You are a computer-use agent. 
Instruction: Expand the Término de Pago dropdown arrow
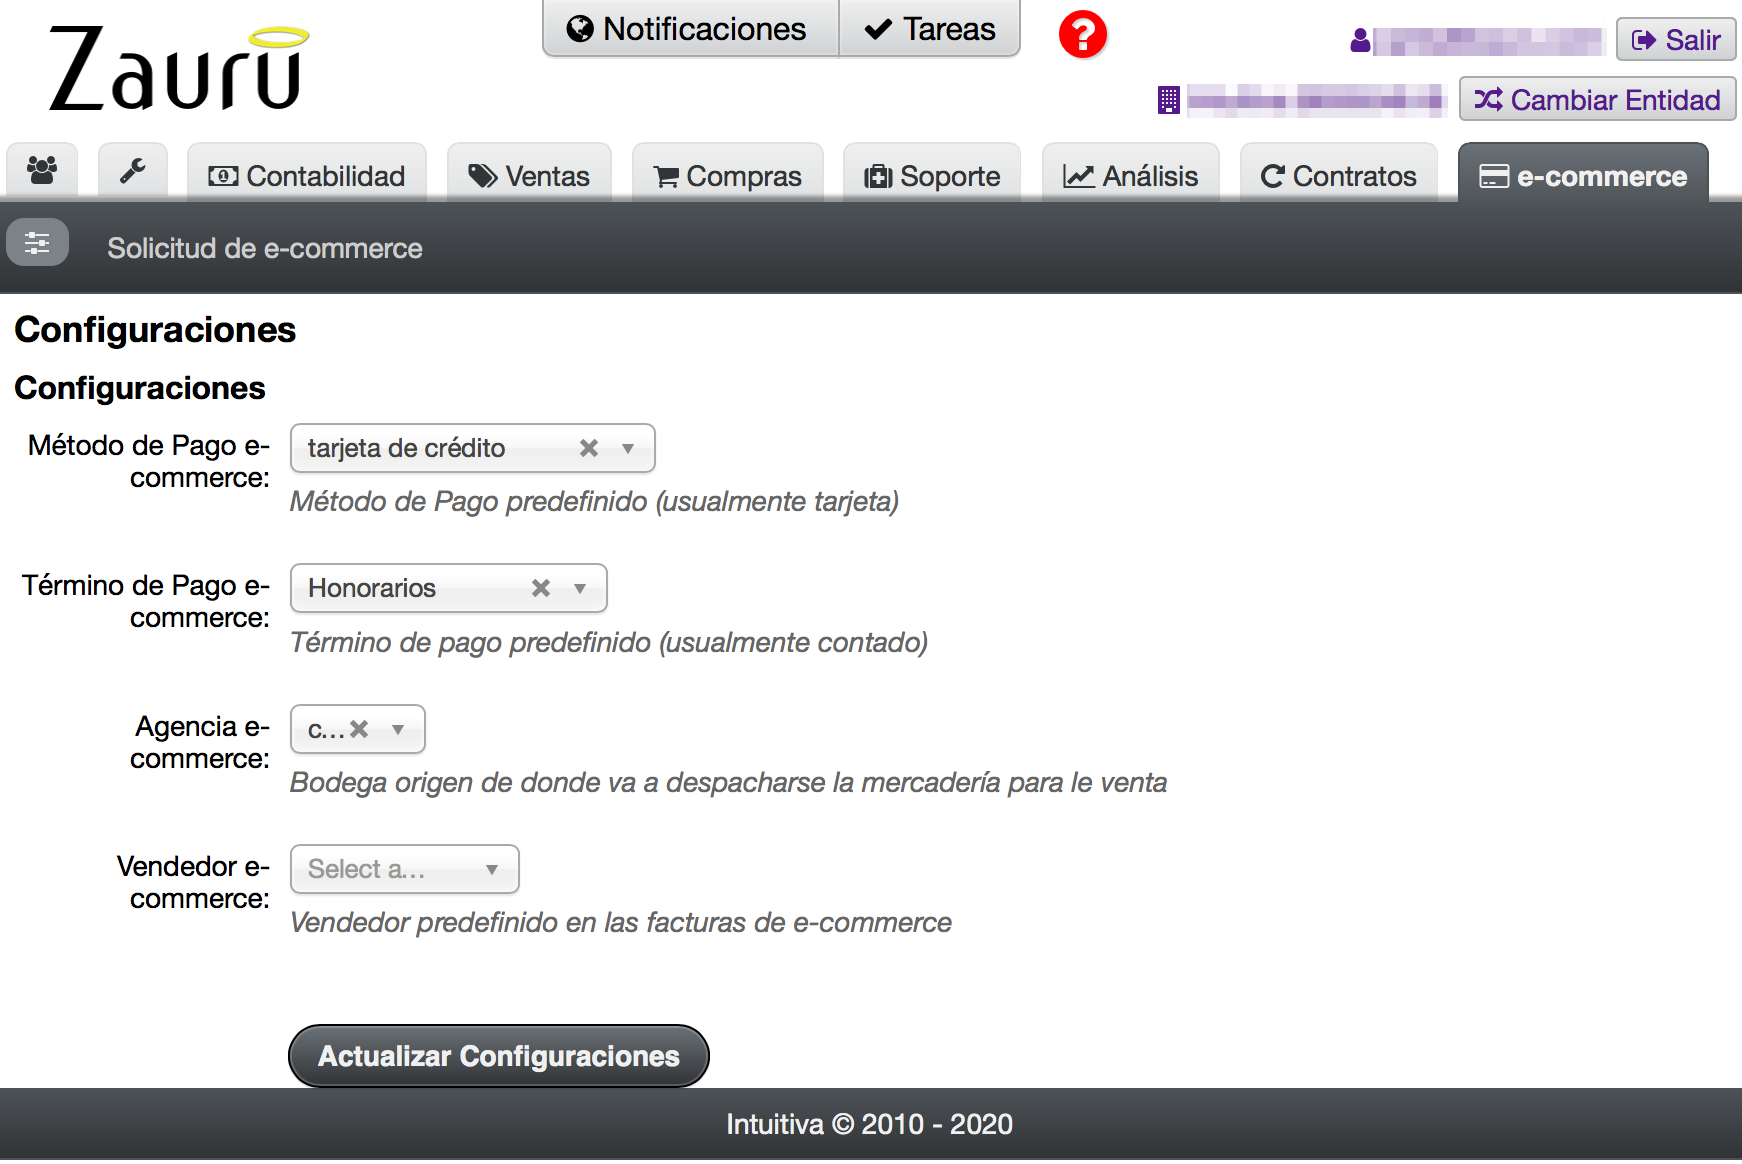pyautogui.click(x=580, y=588)
